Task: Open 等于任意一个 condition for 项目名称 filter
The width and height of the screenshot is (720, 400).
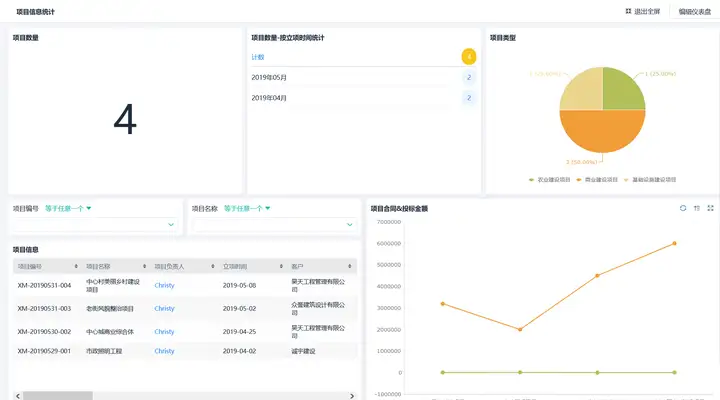Action: 247,208
